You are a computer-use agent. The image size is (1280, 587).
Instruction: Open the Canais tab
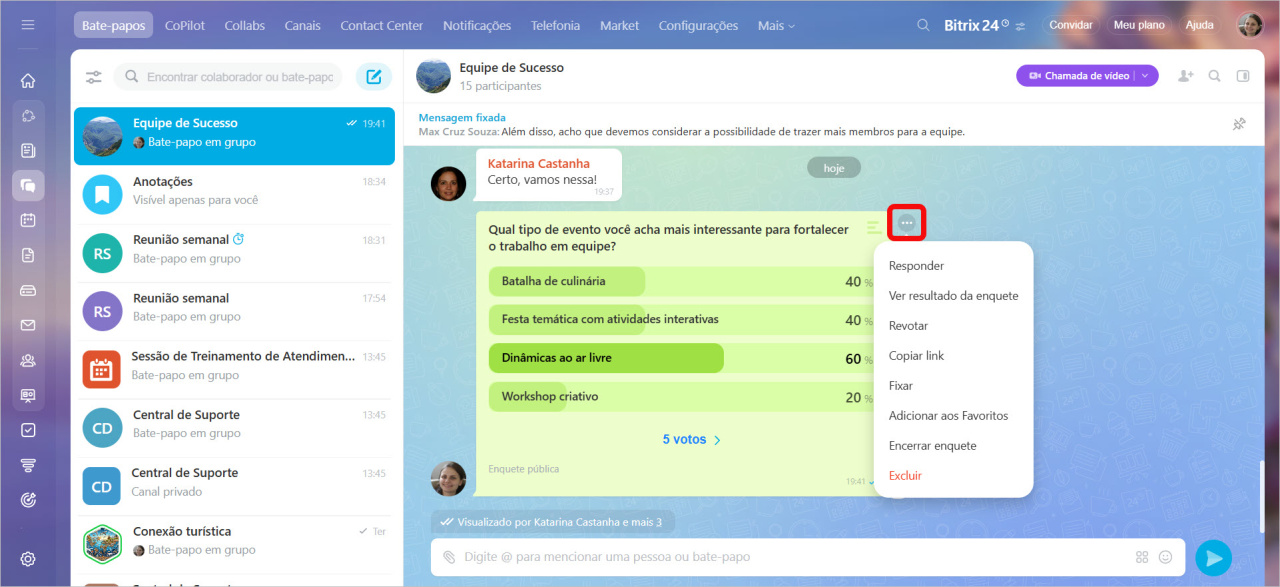(303, 25)
